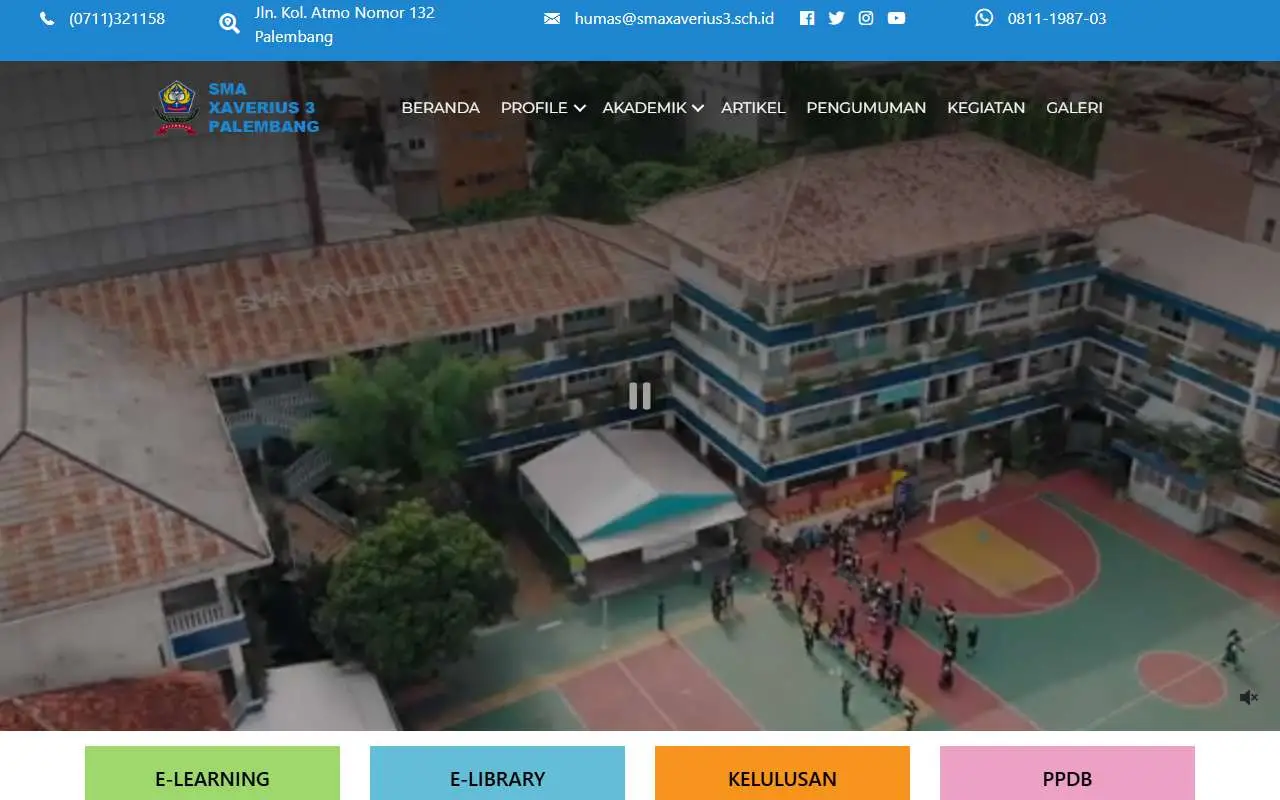Click the SMA XAVERIUS 3 PALEMBANG site title
1280x800 pixels.
(264, 107)
